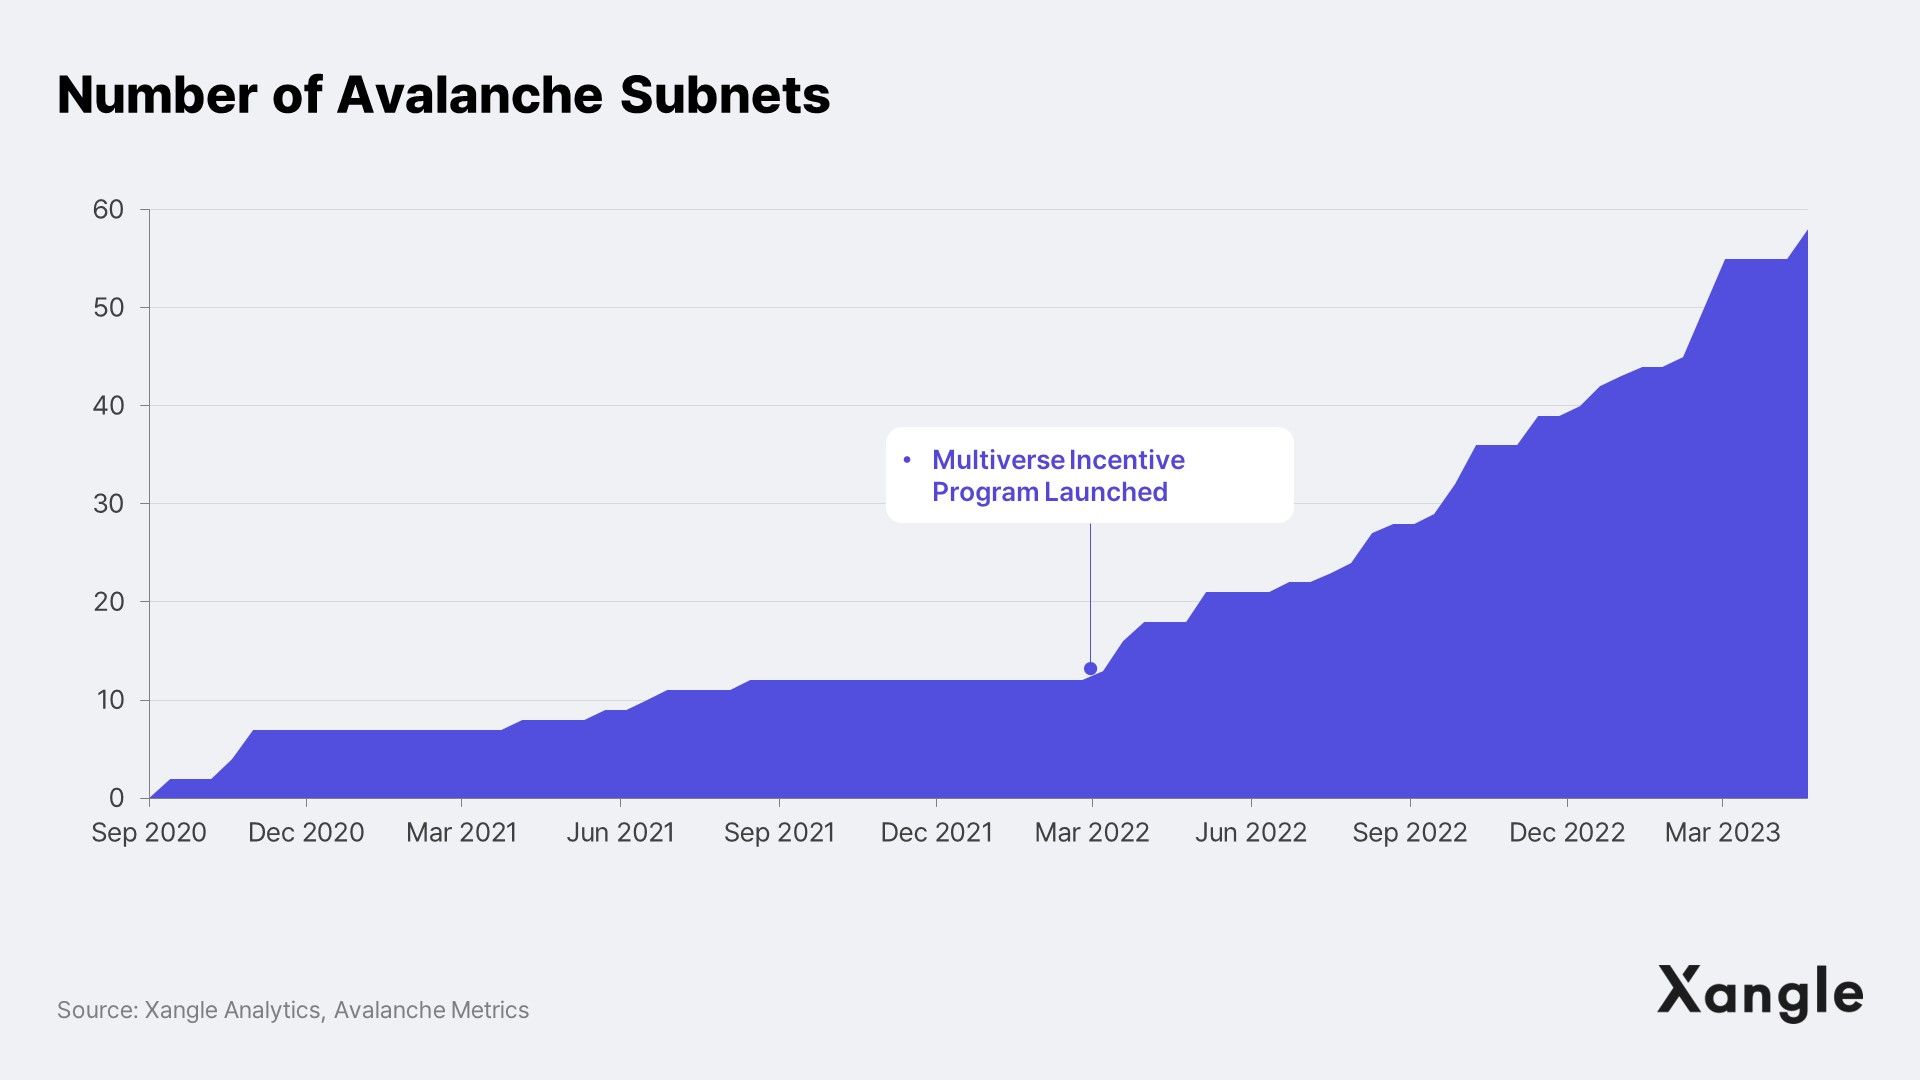1920x1080 pixels.
Task: Click the Sep 2021 axis label
Action: click(x=779, y=832)
